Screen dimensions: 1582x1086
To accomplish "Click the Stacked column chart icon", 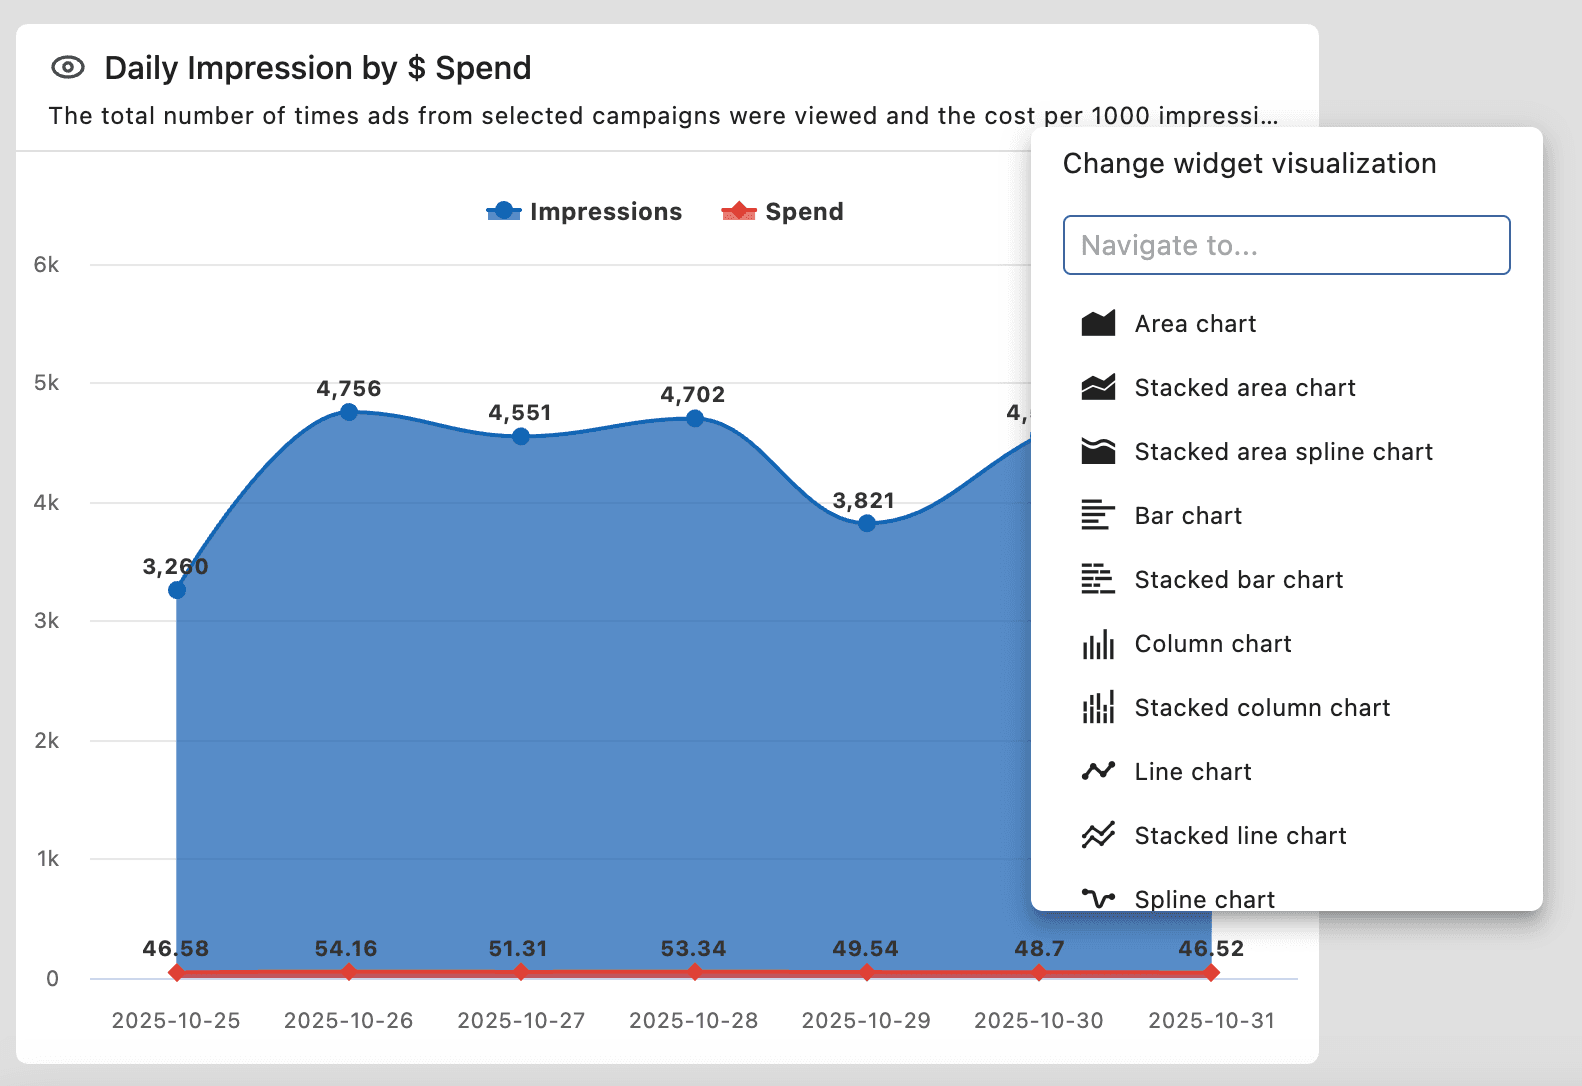I will coord(1098,708).
